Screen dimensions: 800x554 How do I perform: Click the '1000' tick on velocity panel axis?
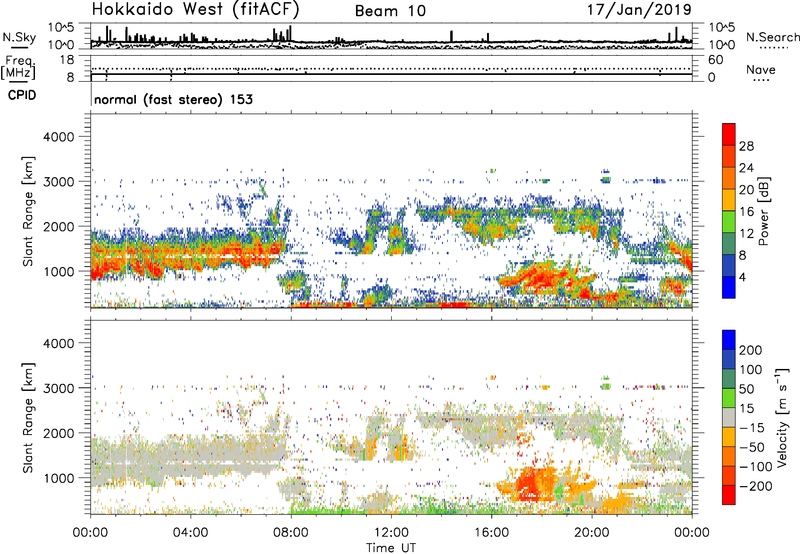tap(59, 478)
